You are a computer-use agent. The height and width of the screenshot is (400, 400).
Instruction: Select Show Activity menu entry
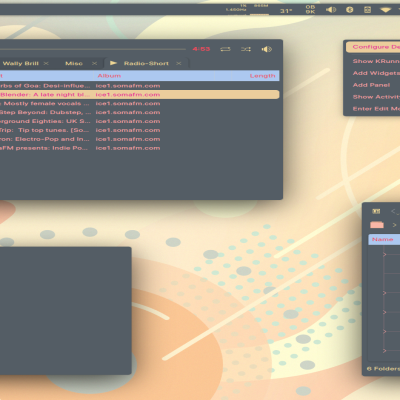coord(373,97)
